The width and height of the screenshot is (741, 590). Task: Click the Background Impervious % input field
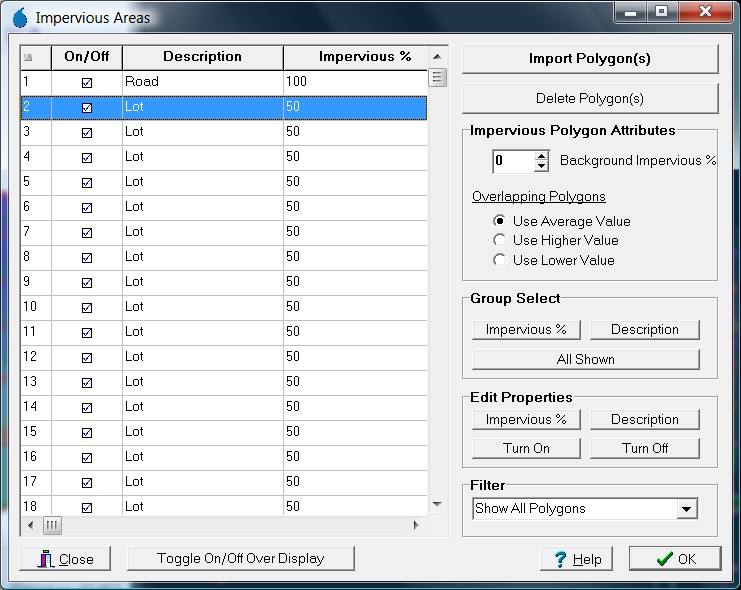[513, 161]
